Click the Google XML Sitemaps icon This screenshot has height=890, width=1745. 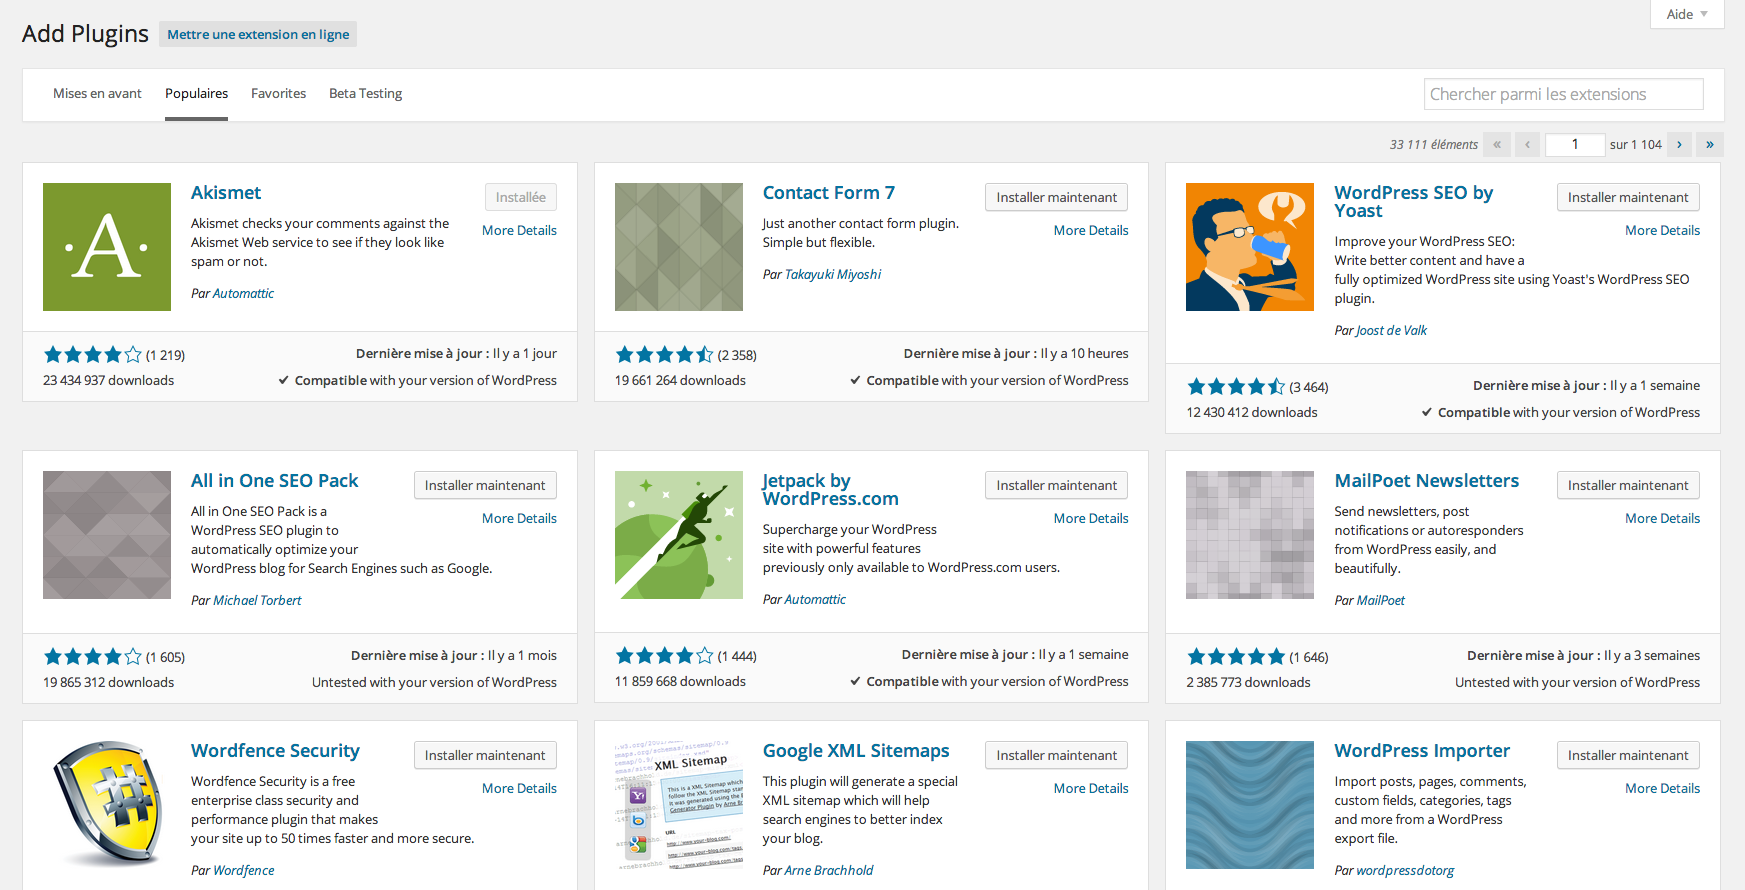[679, 805]
